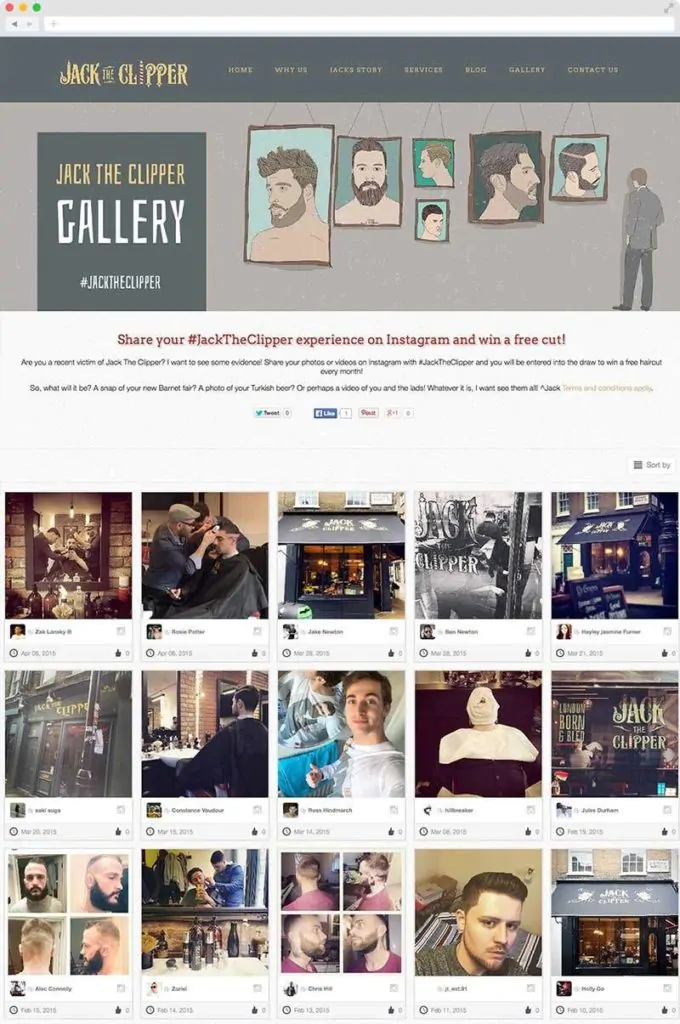The height and width of the screenshot is (1024, 680).
Task: Click Hayley Jasmine Furner's avatar
Action: (564, 632)
